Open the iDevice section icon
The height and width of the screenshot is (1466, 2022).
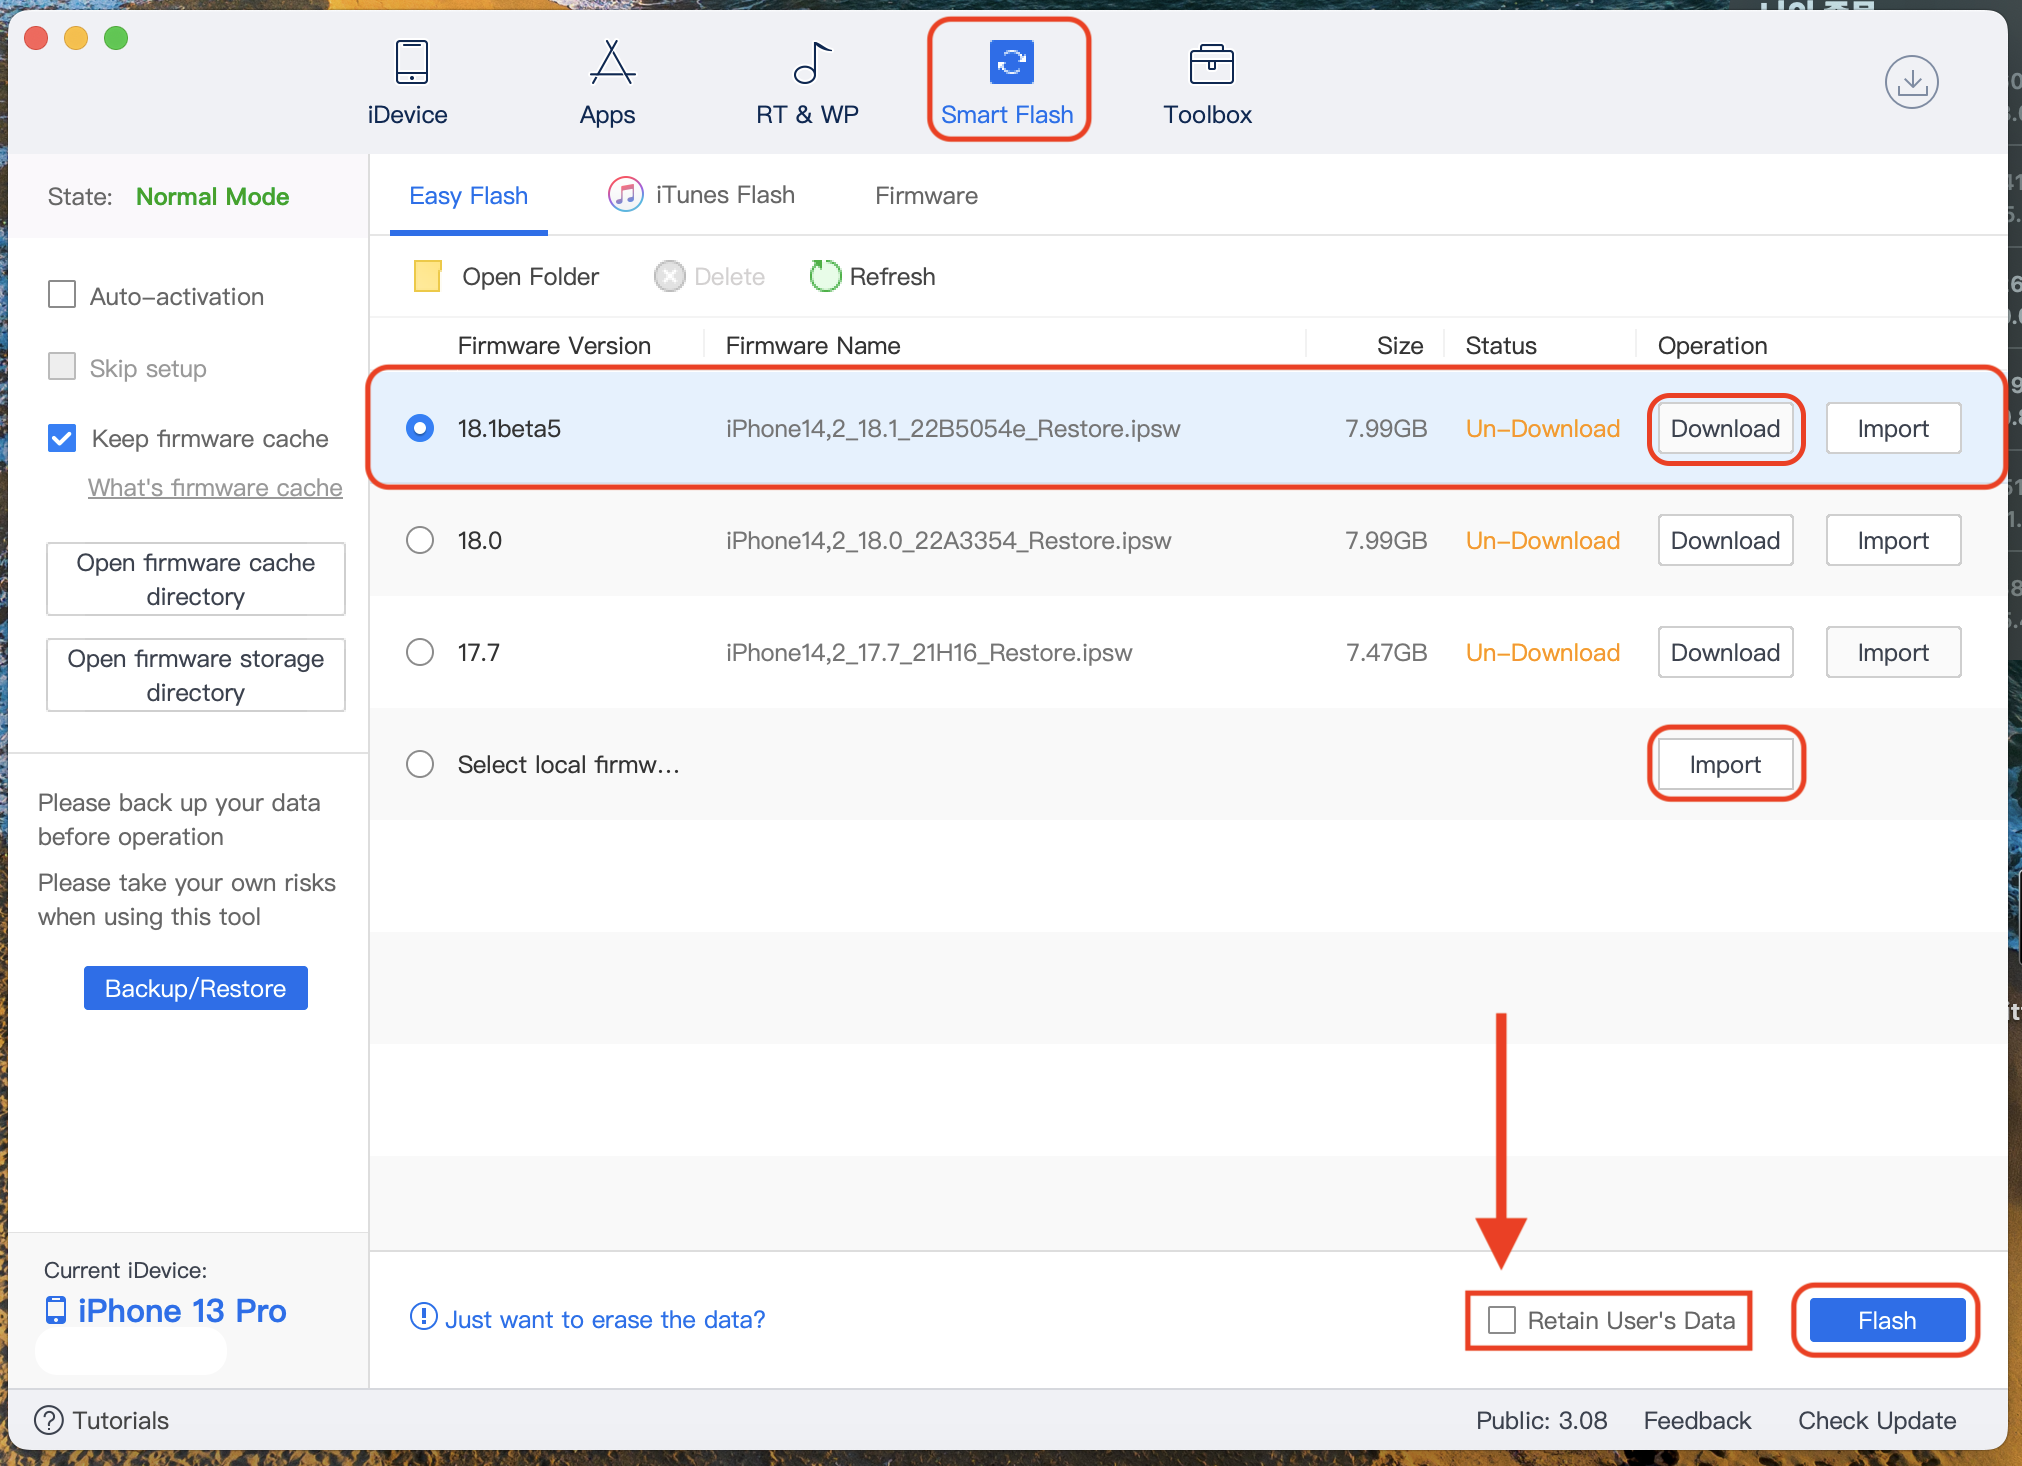pyautogui.click(x=411, y=63)
